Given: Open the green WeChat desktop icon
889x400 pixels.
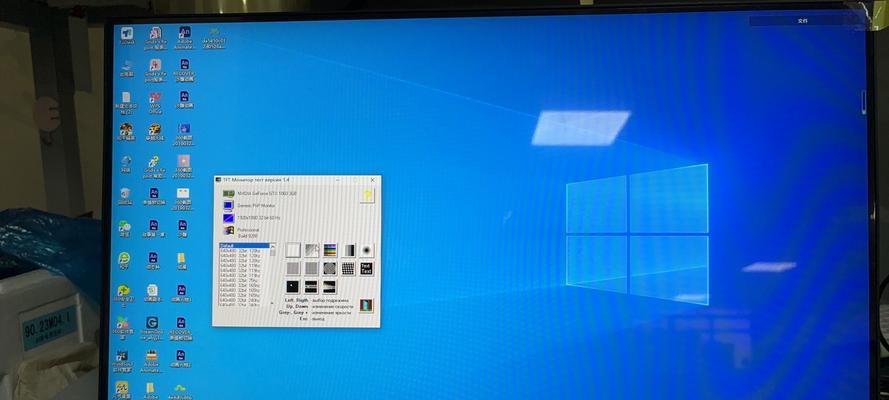Looking at the screenshot, I should (x=124, y=228).
